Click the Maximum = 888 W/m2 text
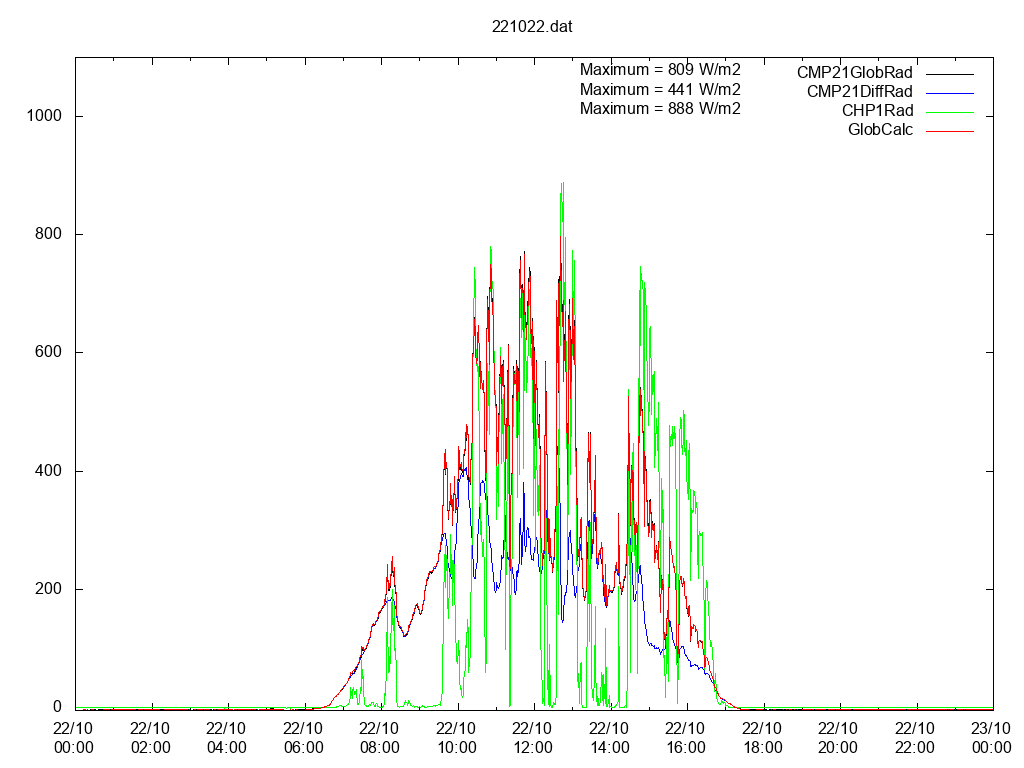 tap(660, 108)
